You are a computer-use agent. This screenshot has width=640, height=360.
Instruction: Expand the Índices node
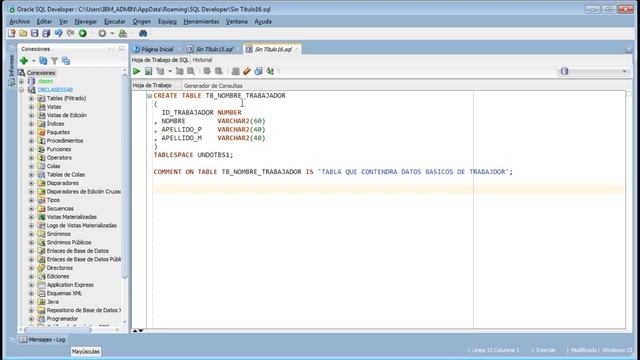click(x=31, y=124)
